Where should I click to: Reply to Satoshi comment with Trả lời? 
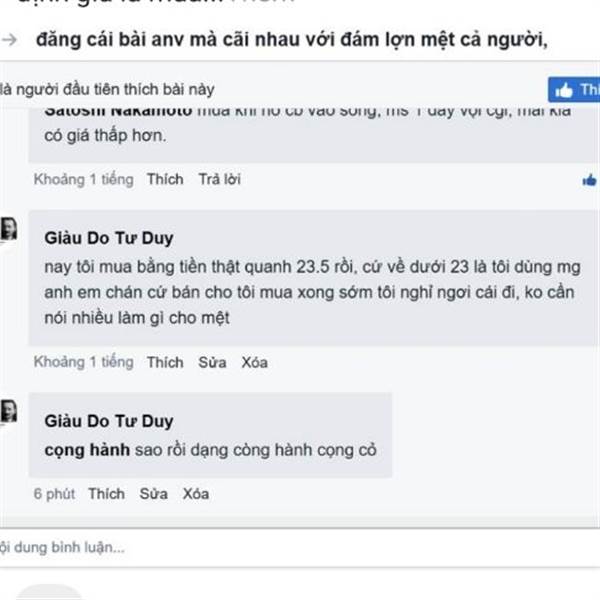pos(219,179)
